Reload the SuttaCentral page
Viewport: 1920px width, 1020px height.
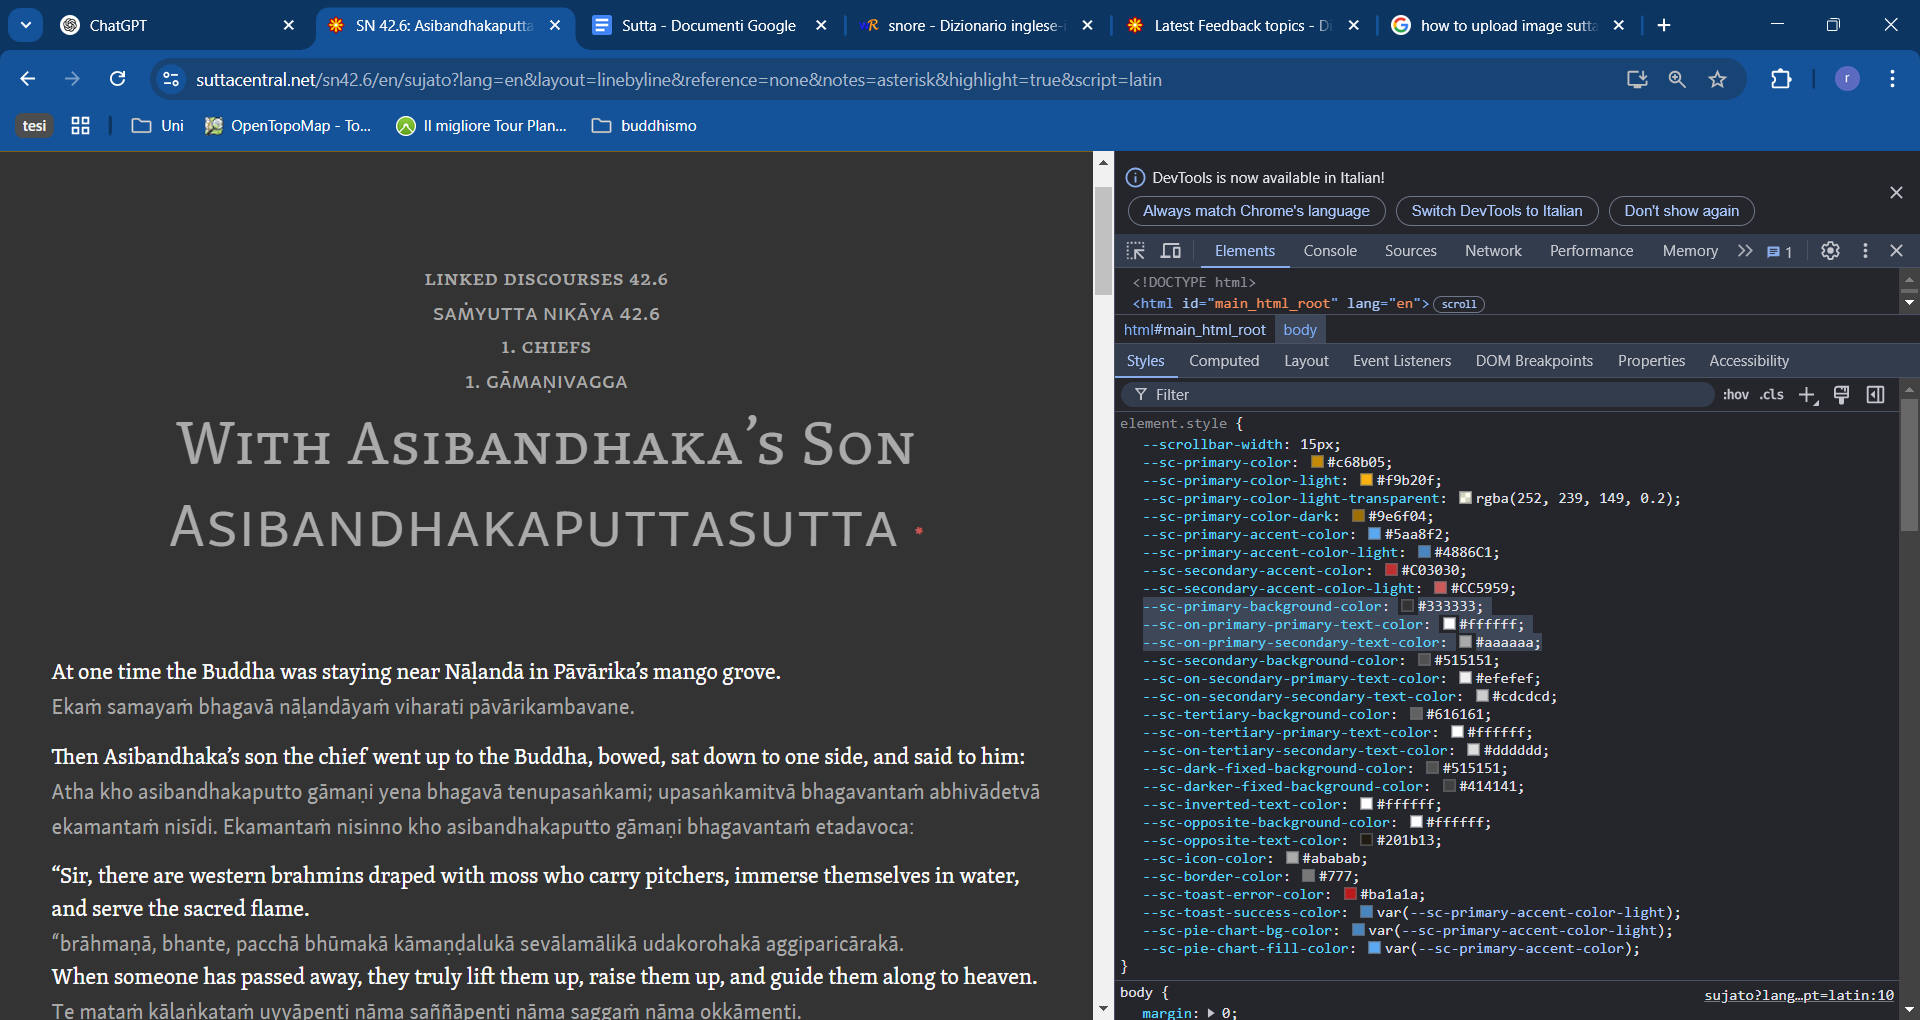[117, 79]
